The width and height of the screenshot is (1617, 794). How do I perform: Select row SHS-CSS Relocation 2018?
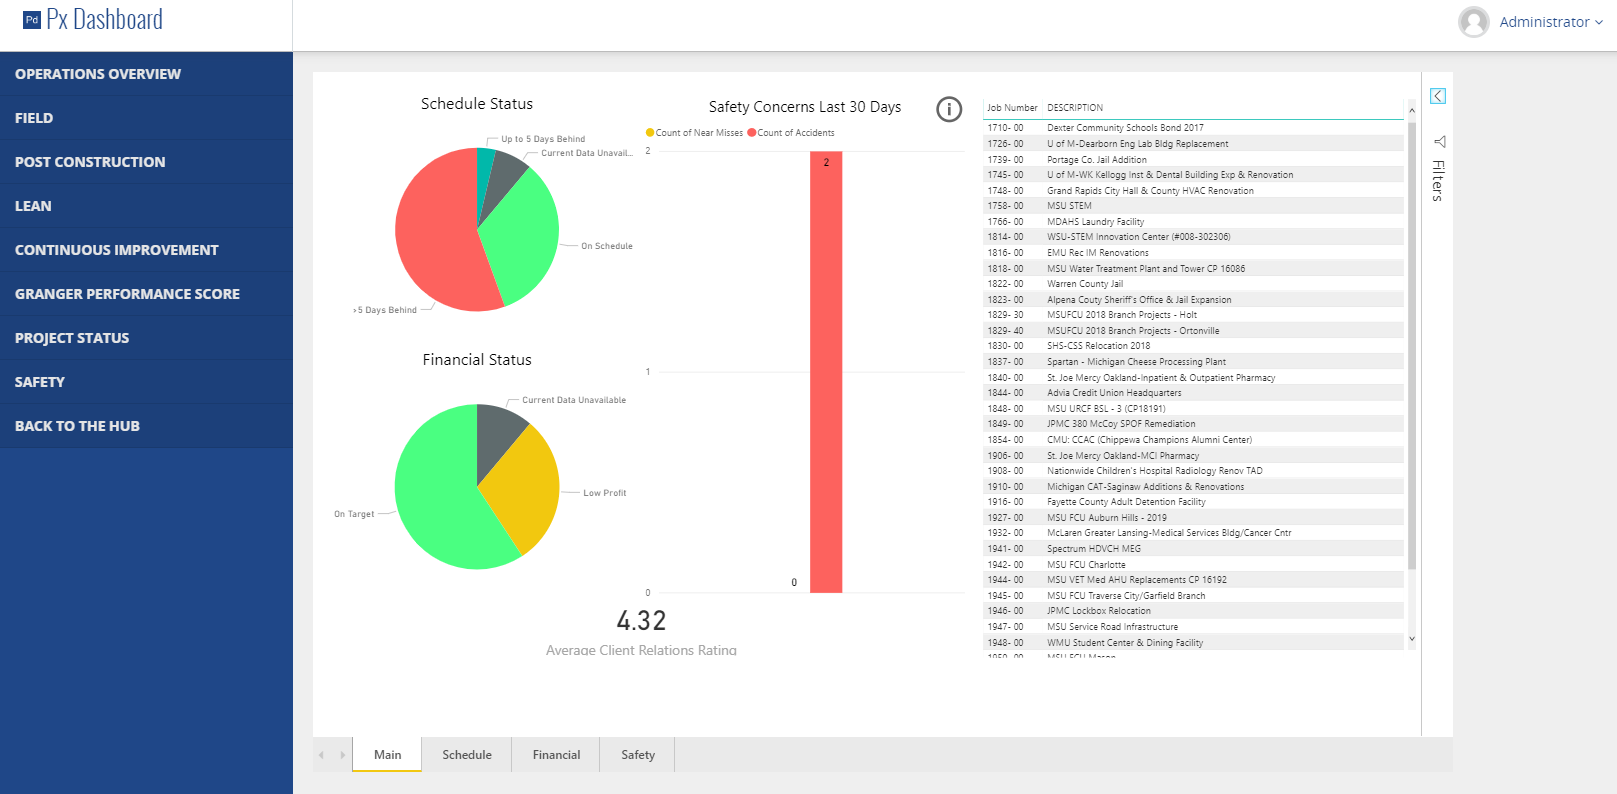tap(1194, 346)
